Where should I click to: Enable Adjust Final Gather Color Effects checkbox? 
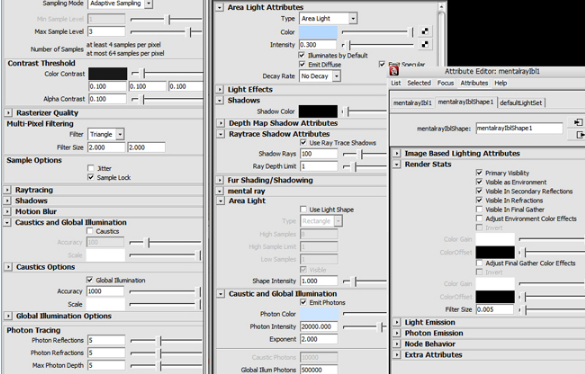point(479,263)
